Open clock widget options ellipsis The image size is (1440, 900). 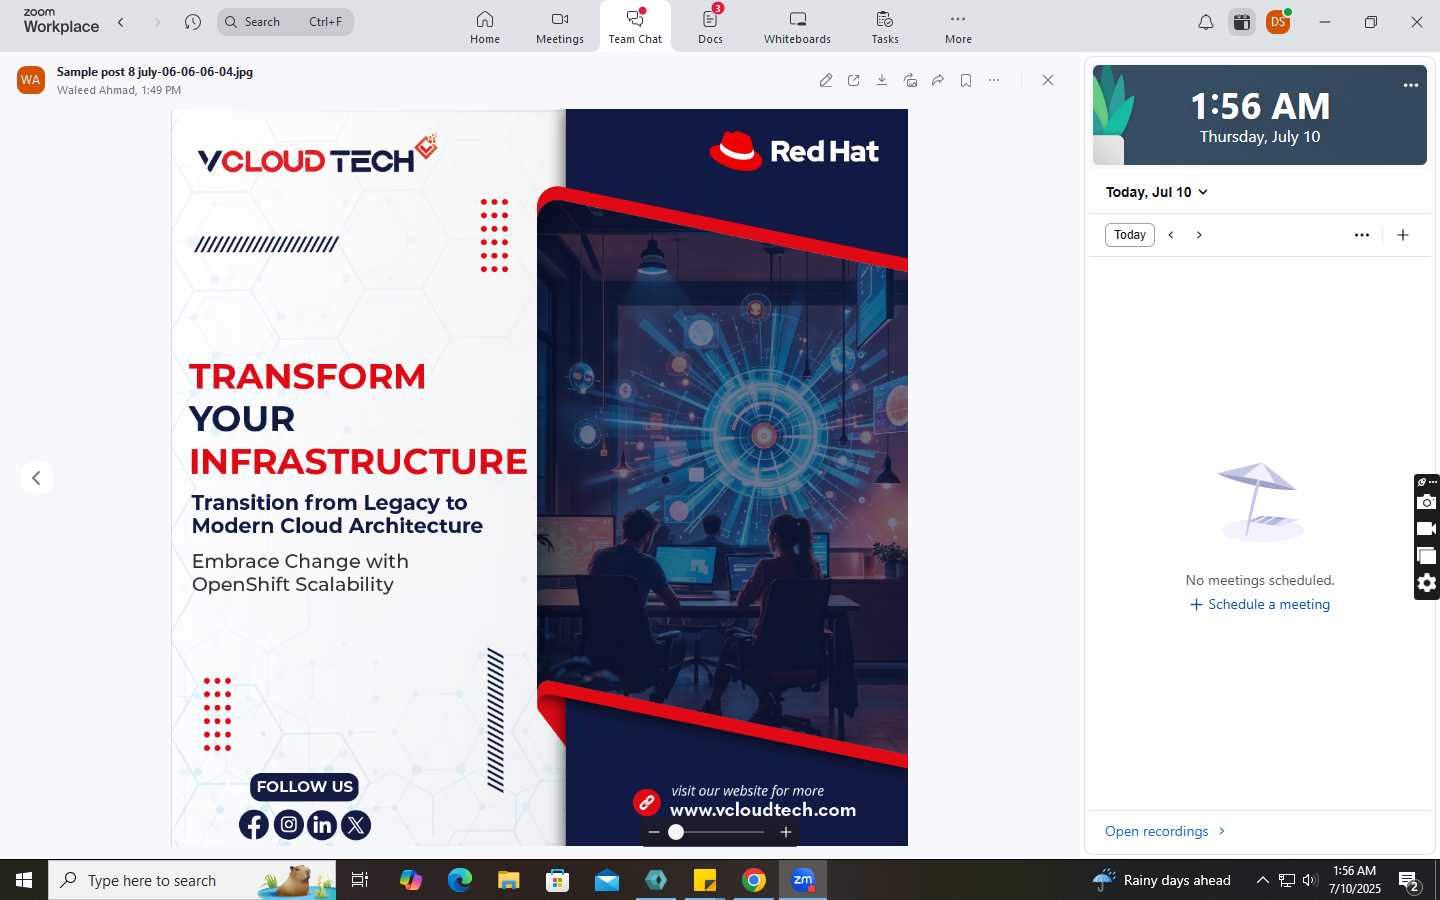tap(1411, 85)
